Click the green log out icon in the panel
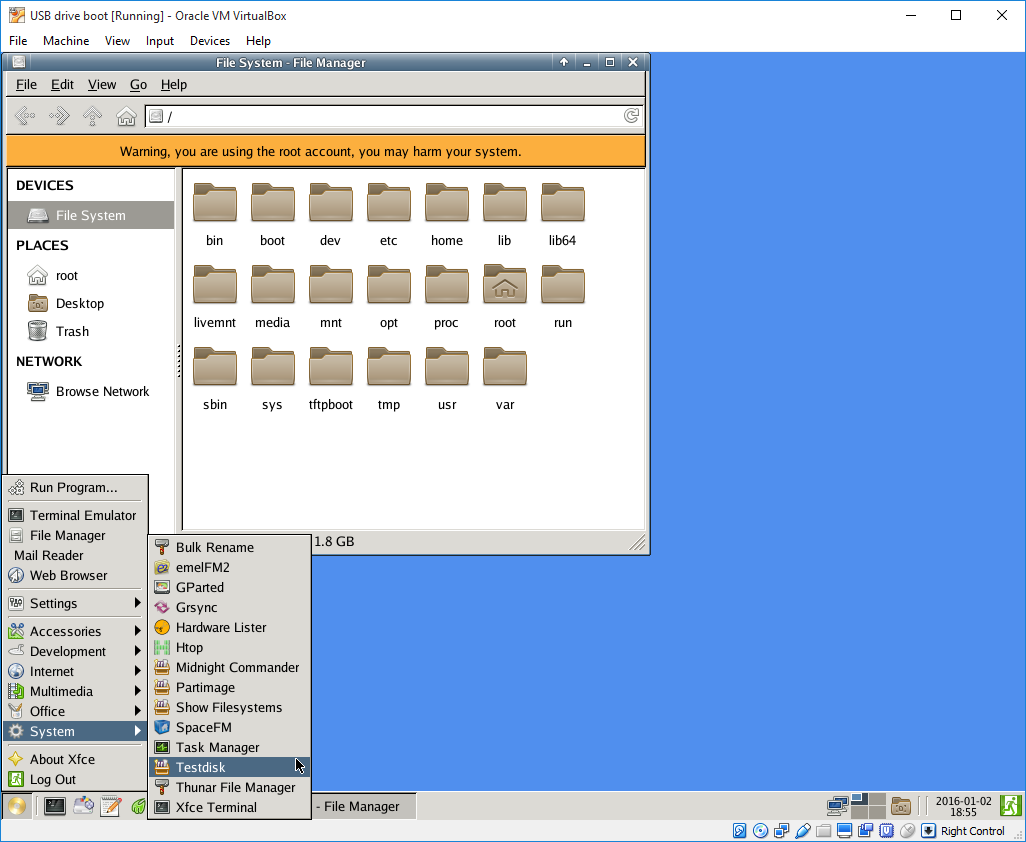Viewport: 1026px width, 842px height. 1011,806
